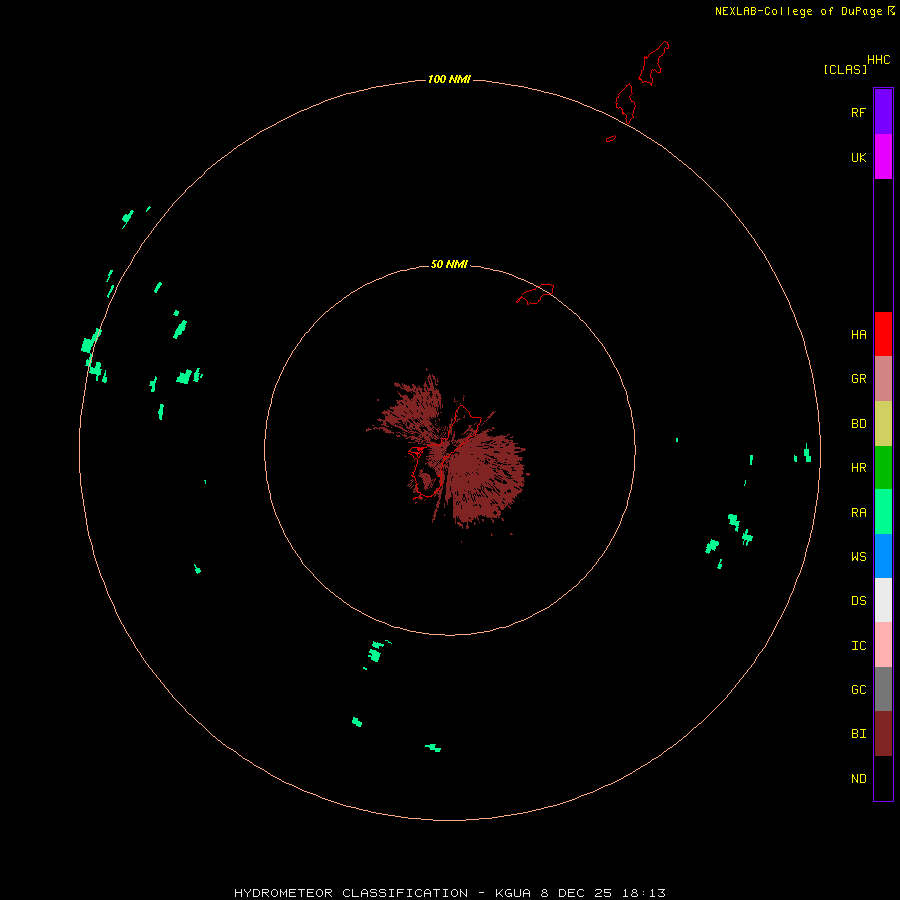Click the white DS legend swatch
900x900 pixels.
883,600
